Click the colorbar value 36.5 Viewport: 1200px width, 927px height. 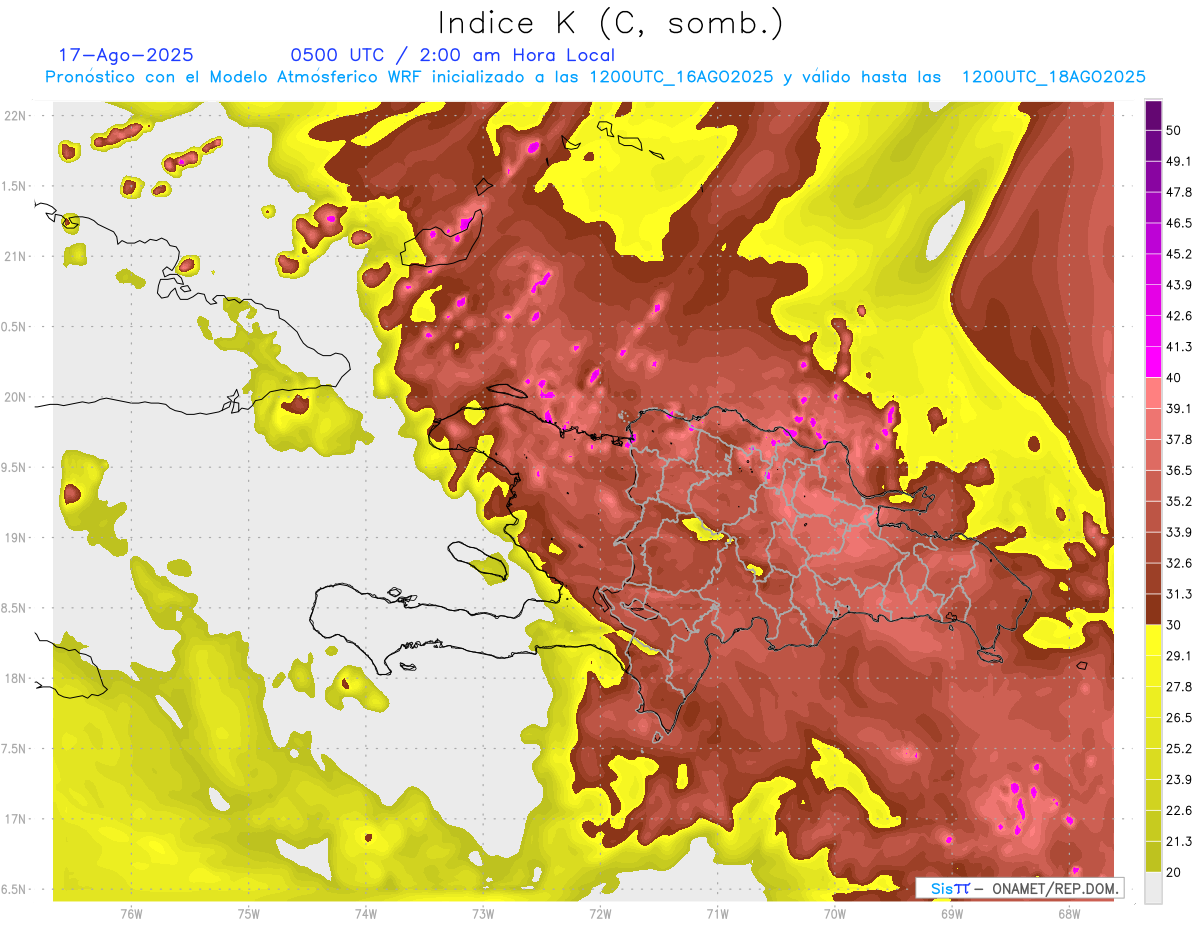1179,470
